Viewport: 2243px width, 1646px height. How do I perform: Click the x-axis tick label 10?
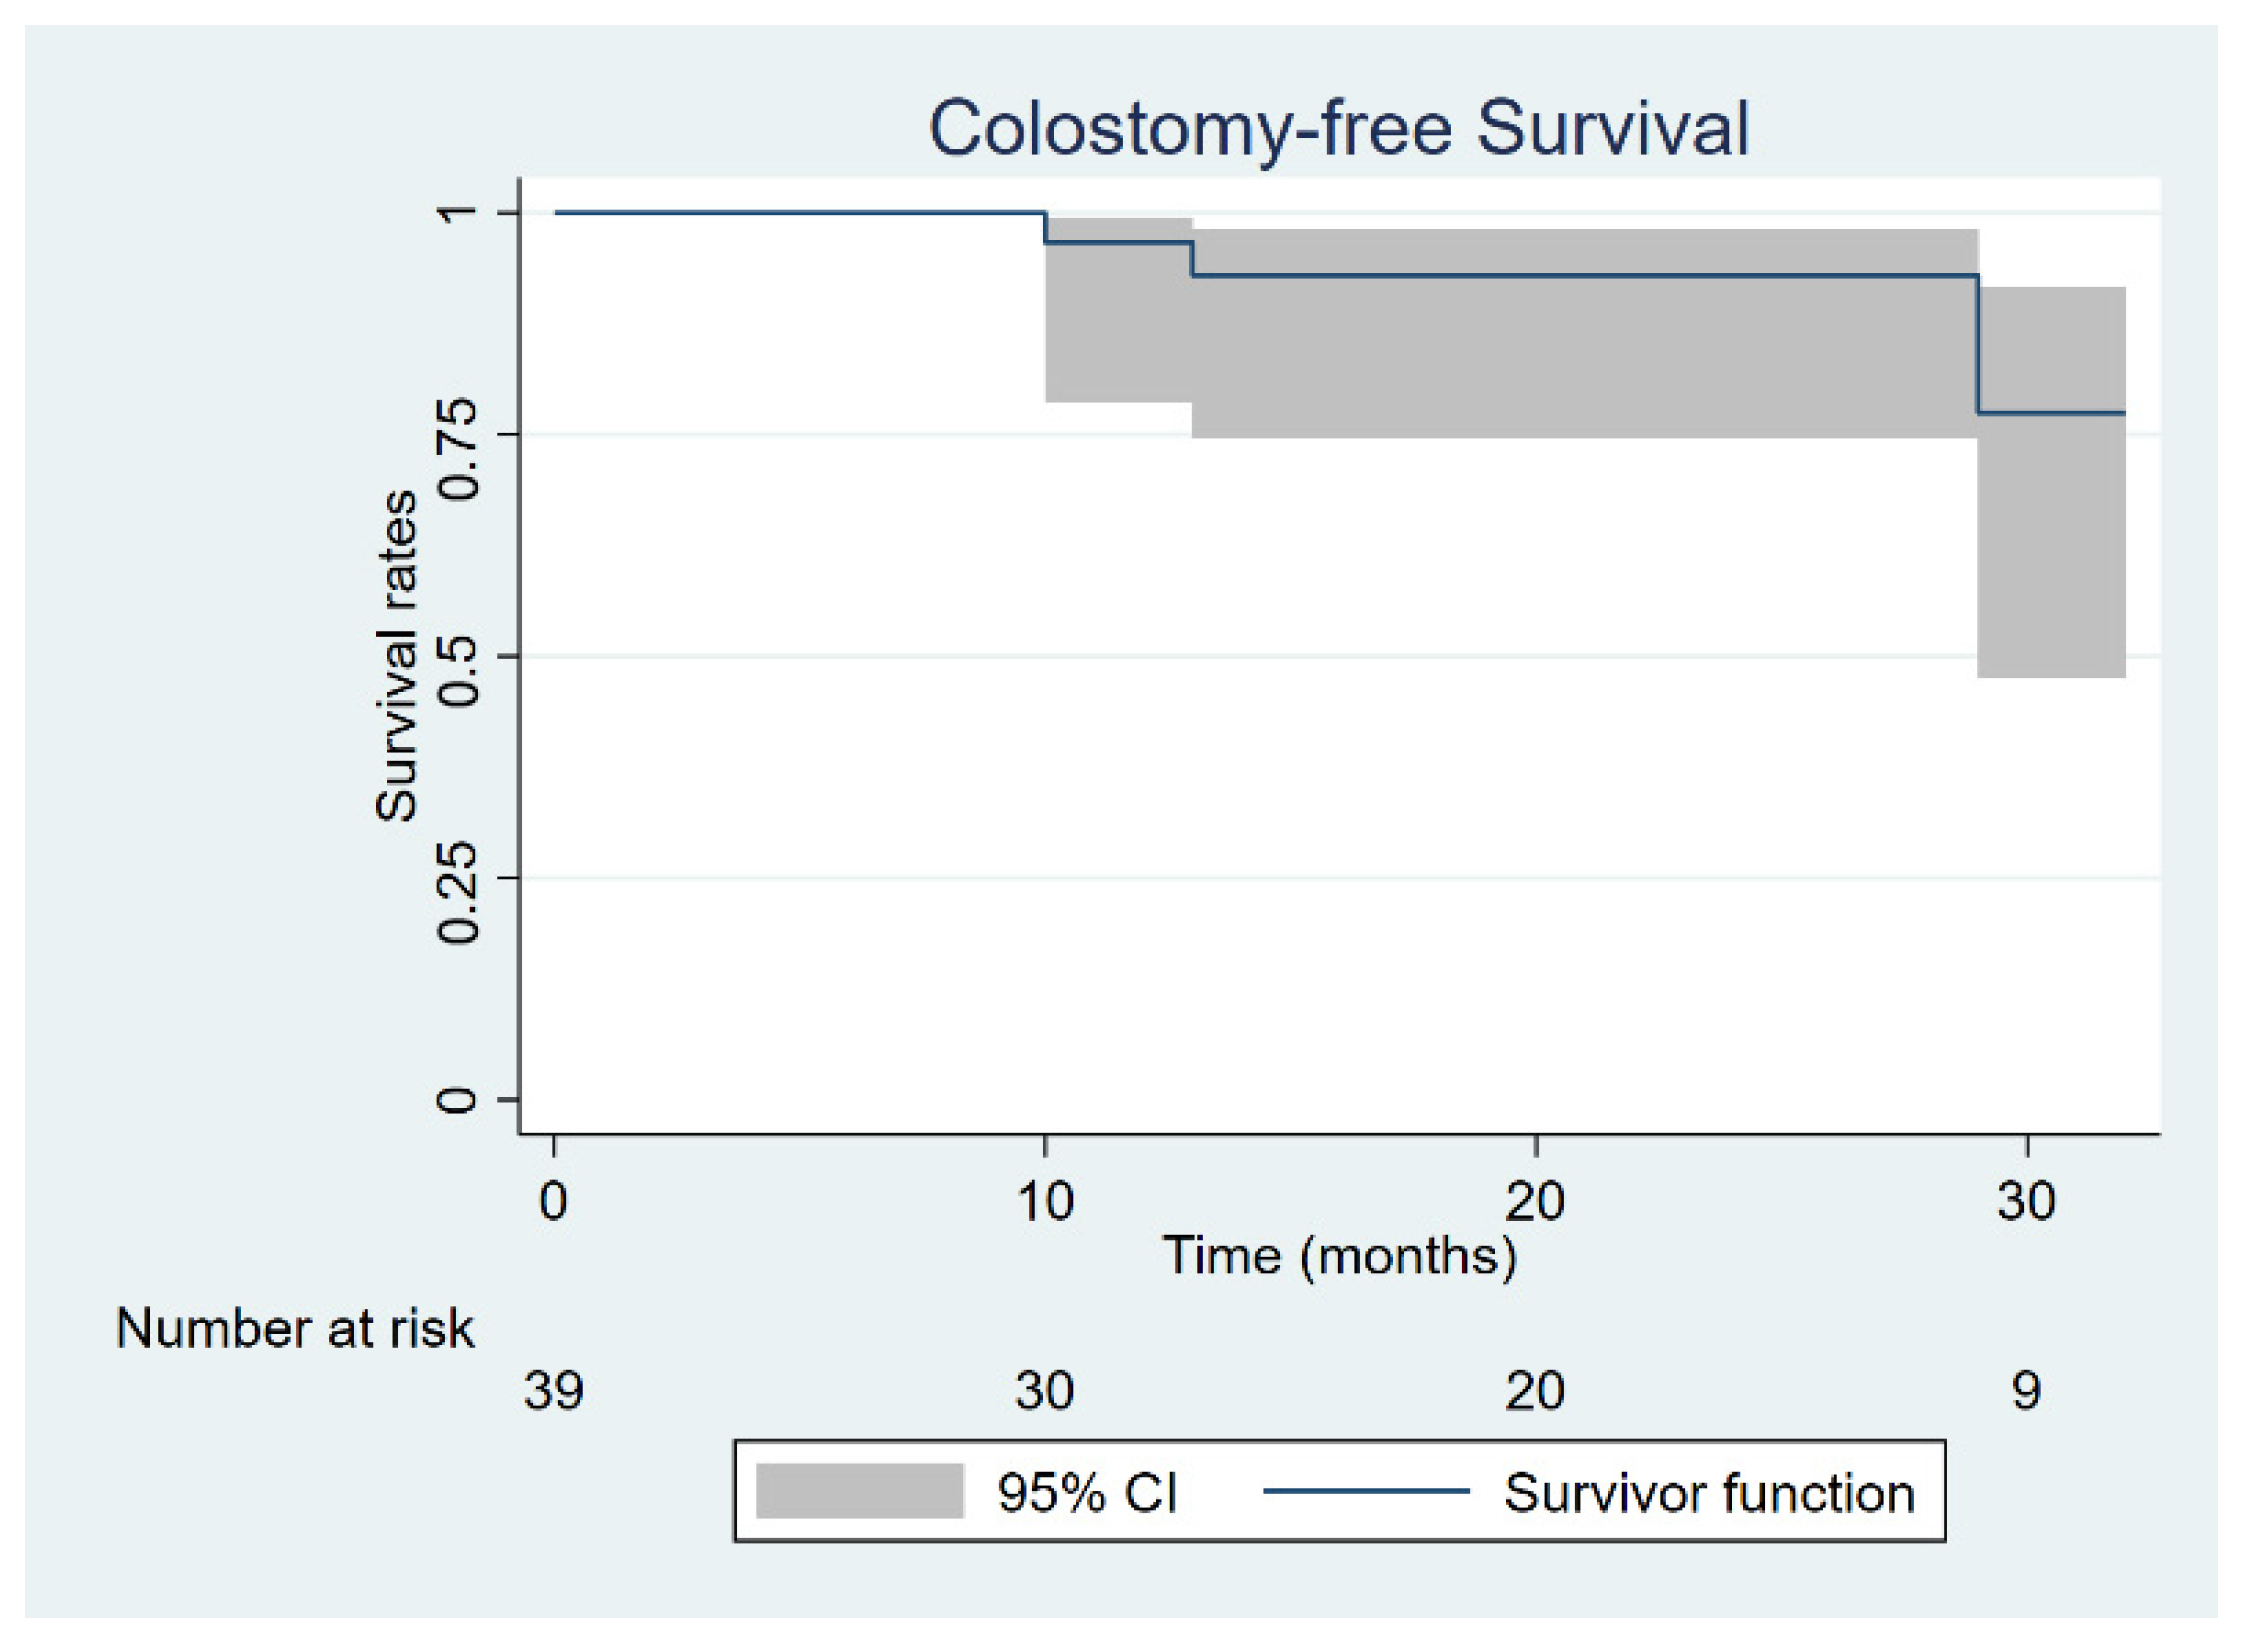(1045, 1201)
